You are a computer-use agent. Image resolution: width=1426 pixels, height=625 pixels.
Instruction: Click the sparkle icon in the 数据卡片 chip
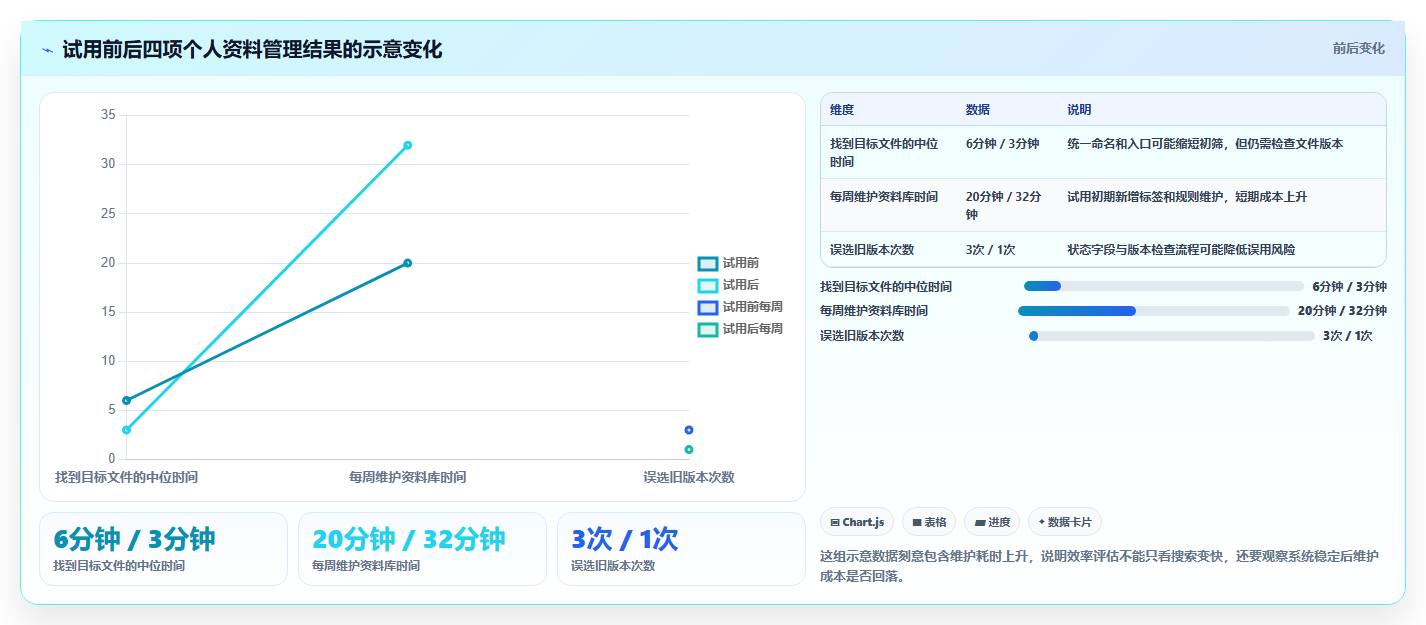click(x=1042, y=522)
